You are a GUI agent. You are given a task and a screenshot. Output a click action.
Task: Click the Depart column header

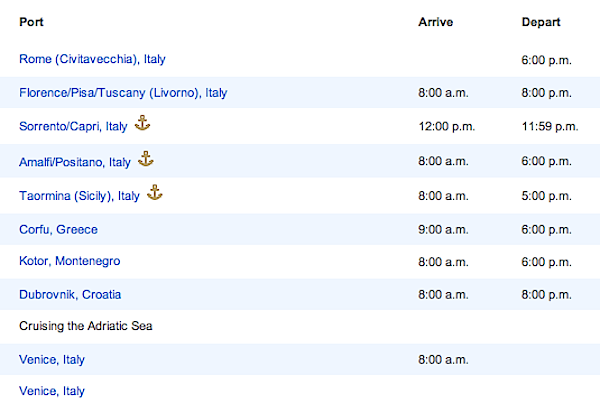point(540,21)
